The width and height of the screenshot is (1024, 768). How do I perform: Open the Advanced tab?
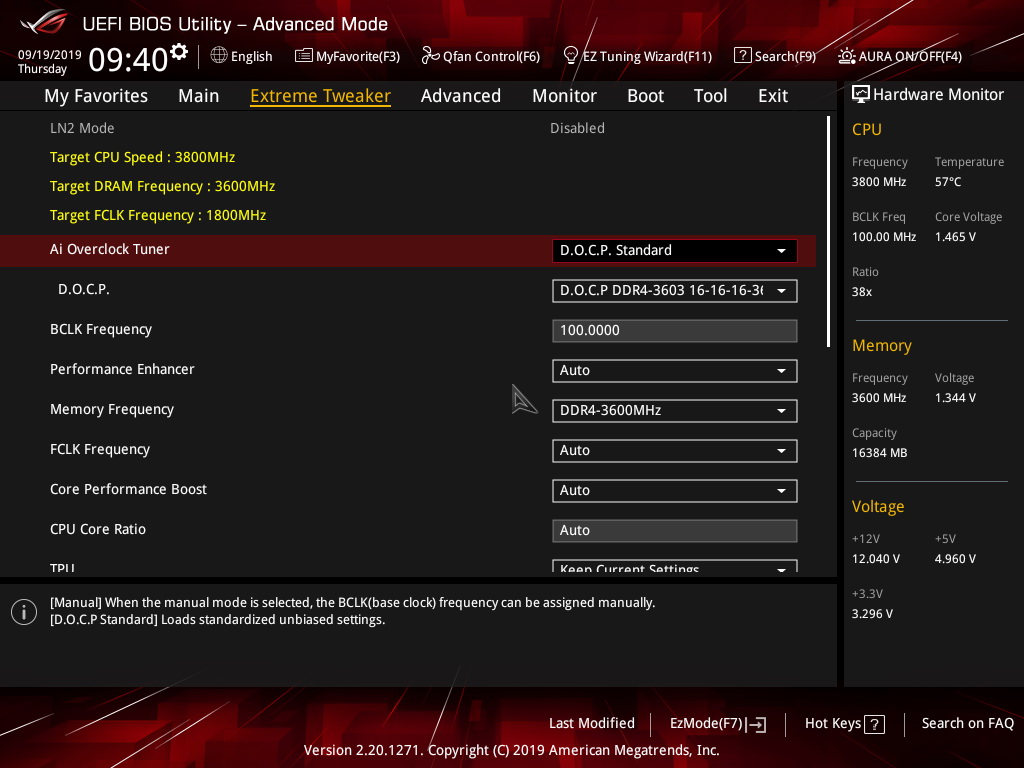(460, 96)
